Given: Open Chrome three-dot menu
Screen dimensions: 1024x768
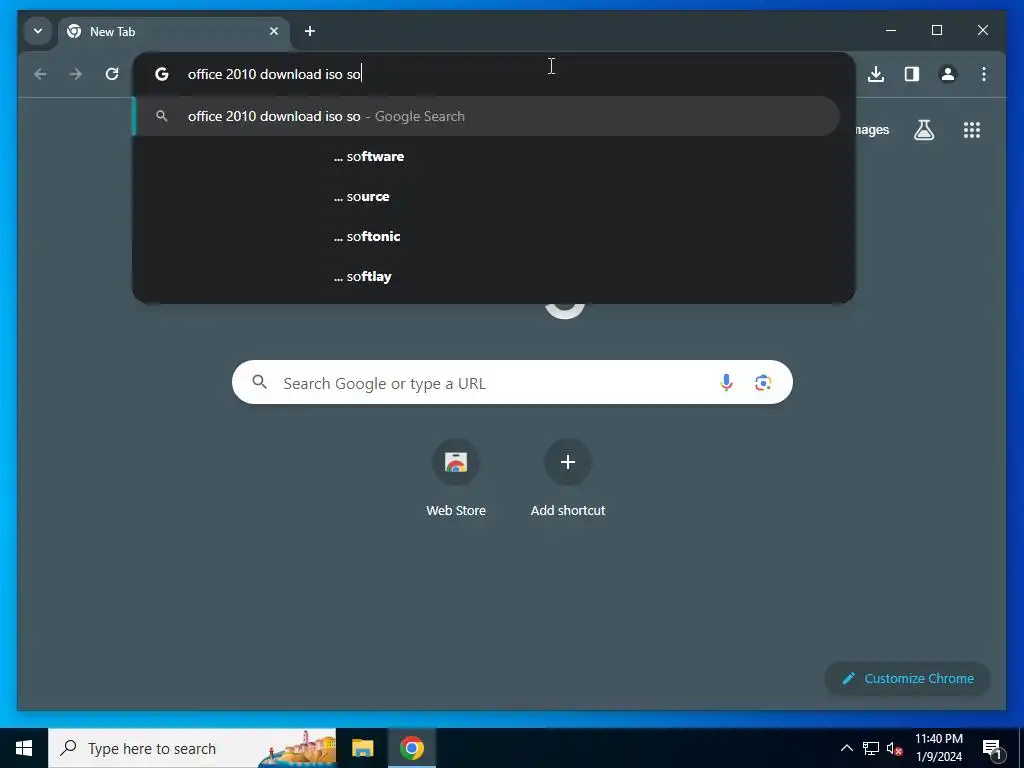Looking at the screenshot, I should point(984,74).
